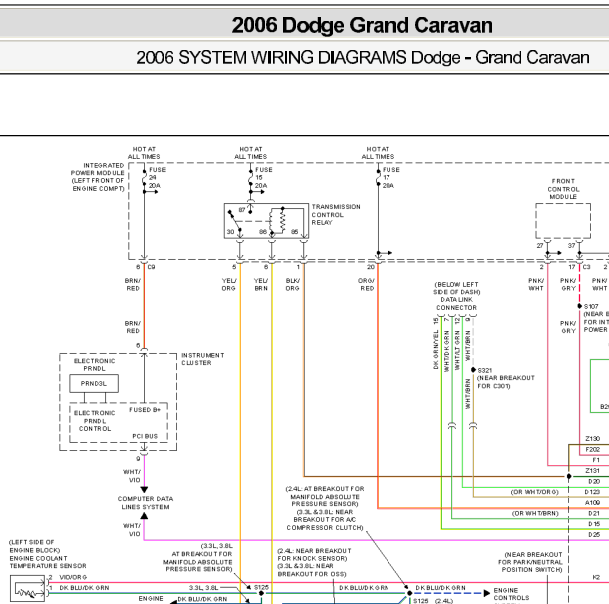Click relay terminal number '30'

point(230,232)
